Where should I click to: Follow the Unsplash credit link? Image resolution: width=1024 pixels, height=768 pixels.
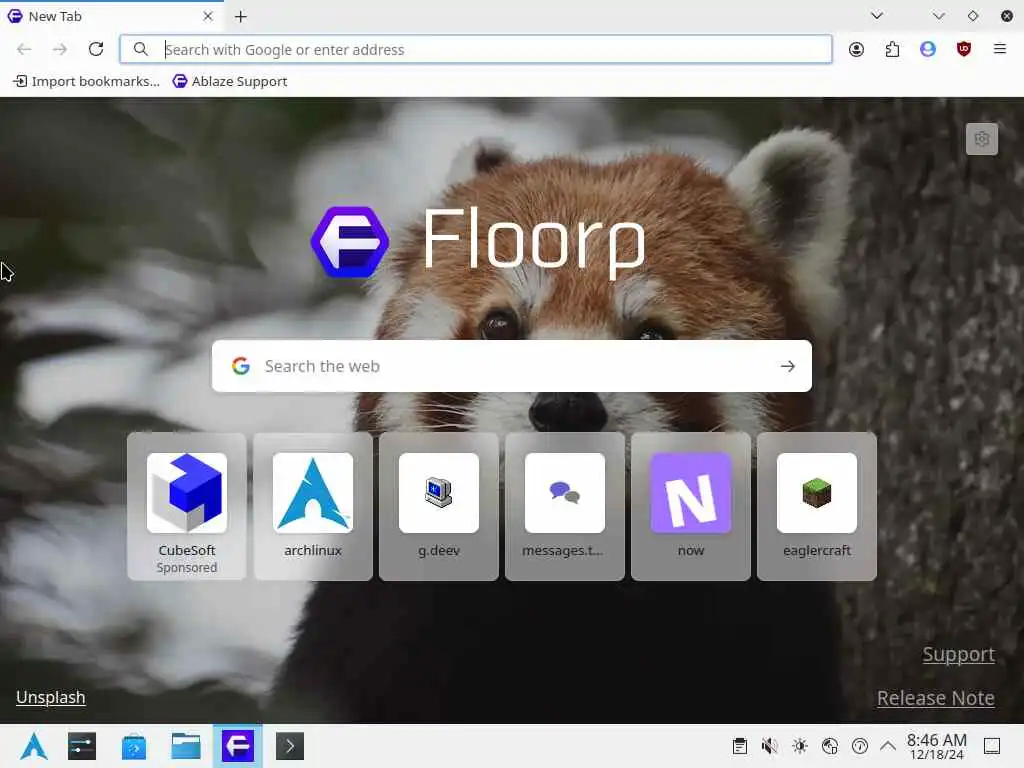(x=51, y=697)
